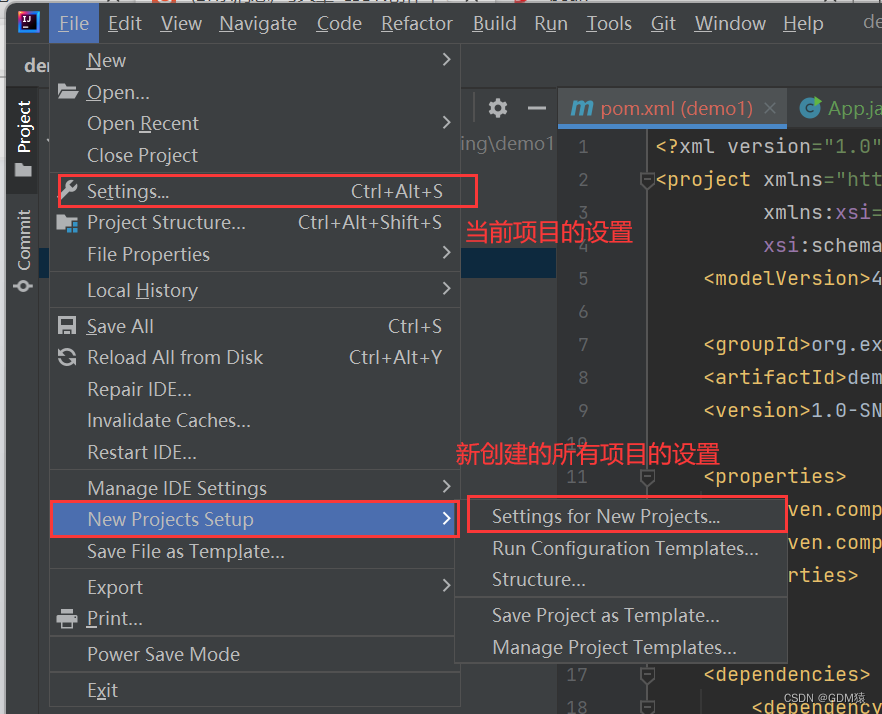Open the Edit menu
The image size is (882, 714).
coord(124,24)
